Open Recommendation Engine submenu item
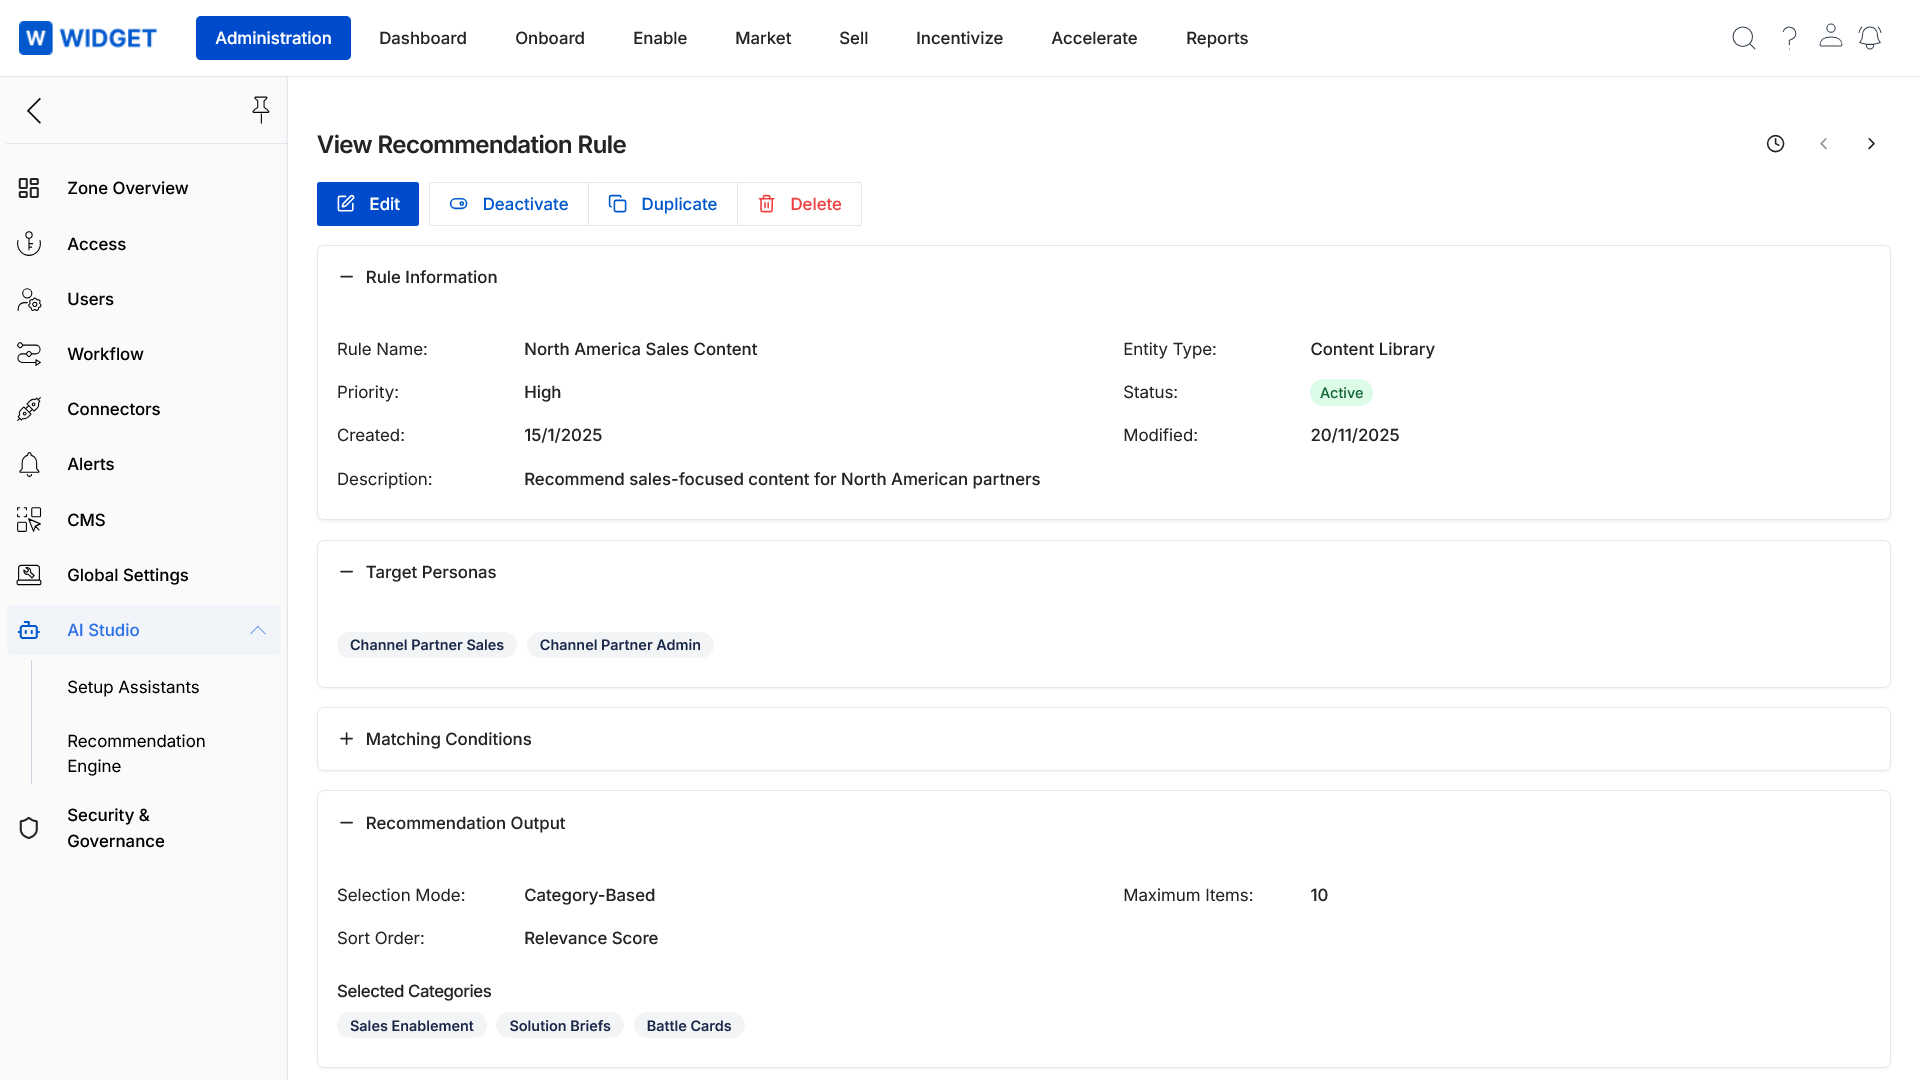This screenshot has height=1080, width=1920. click(136, 753)
